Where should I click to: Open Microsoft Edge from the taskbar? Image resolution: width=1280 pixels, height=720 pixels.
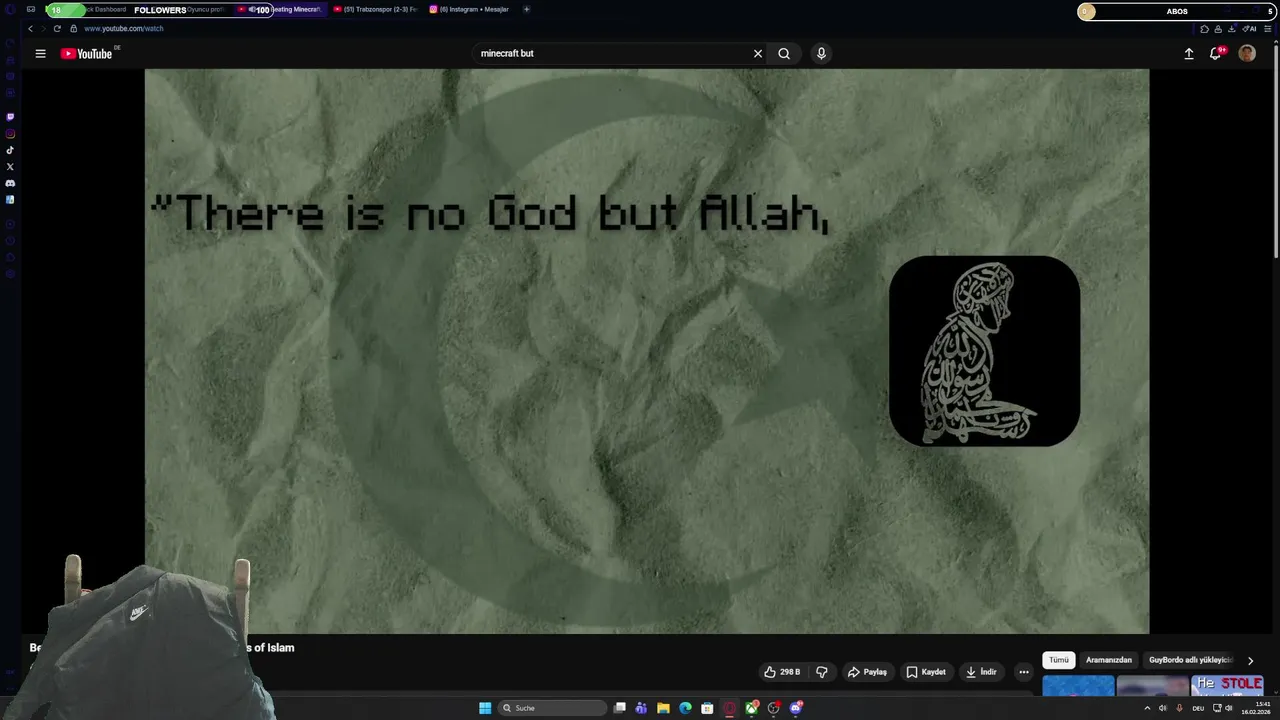point(685,708)
